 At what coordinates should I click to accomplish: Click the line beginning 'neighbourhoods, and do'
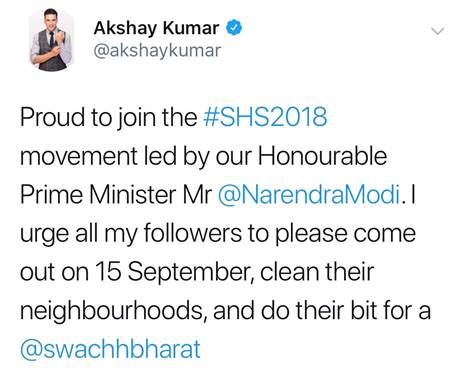225,311
